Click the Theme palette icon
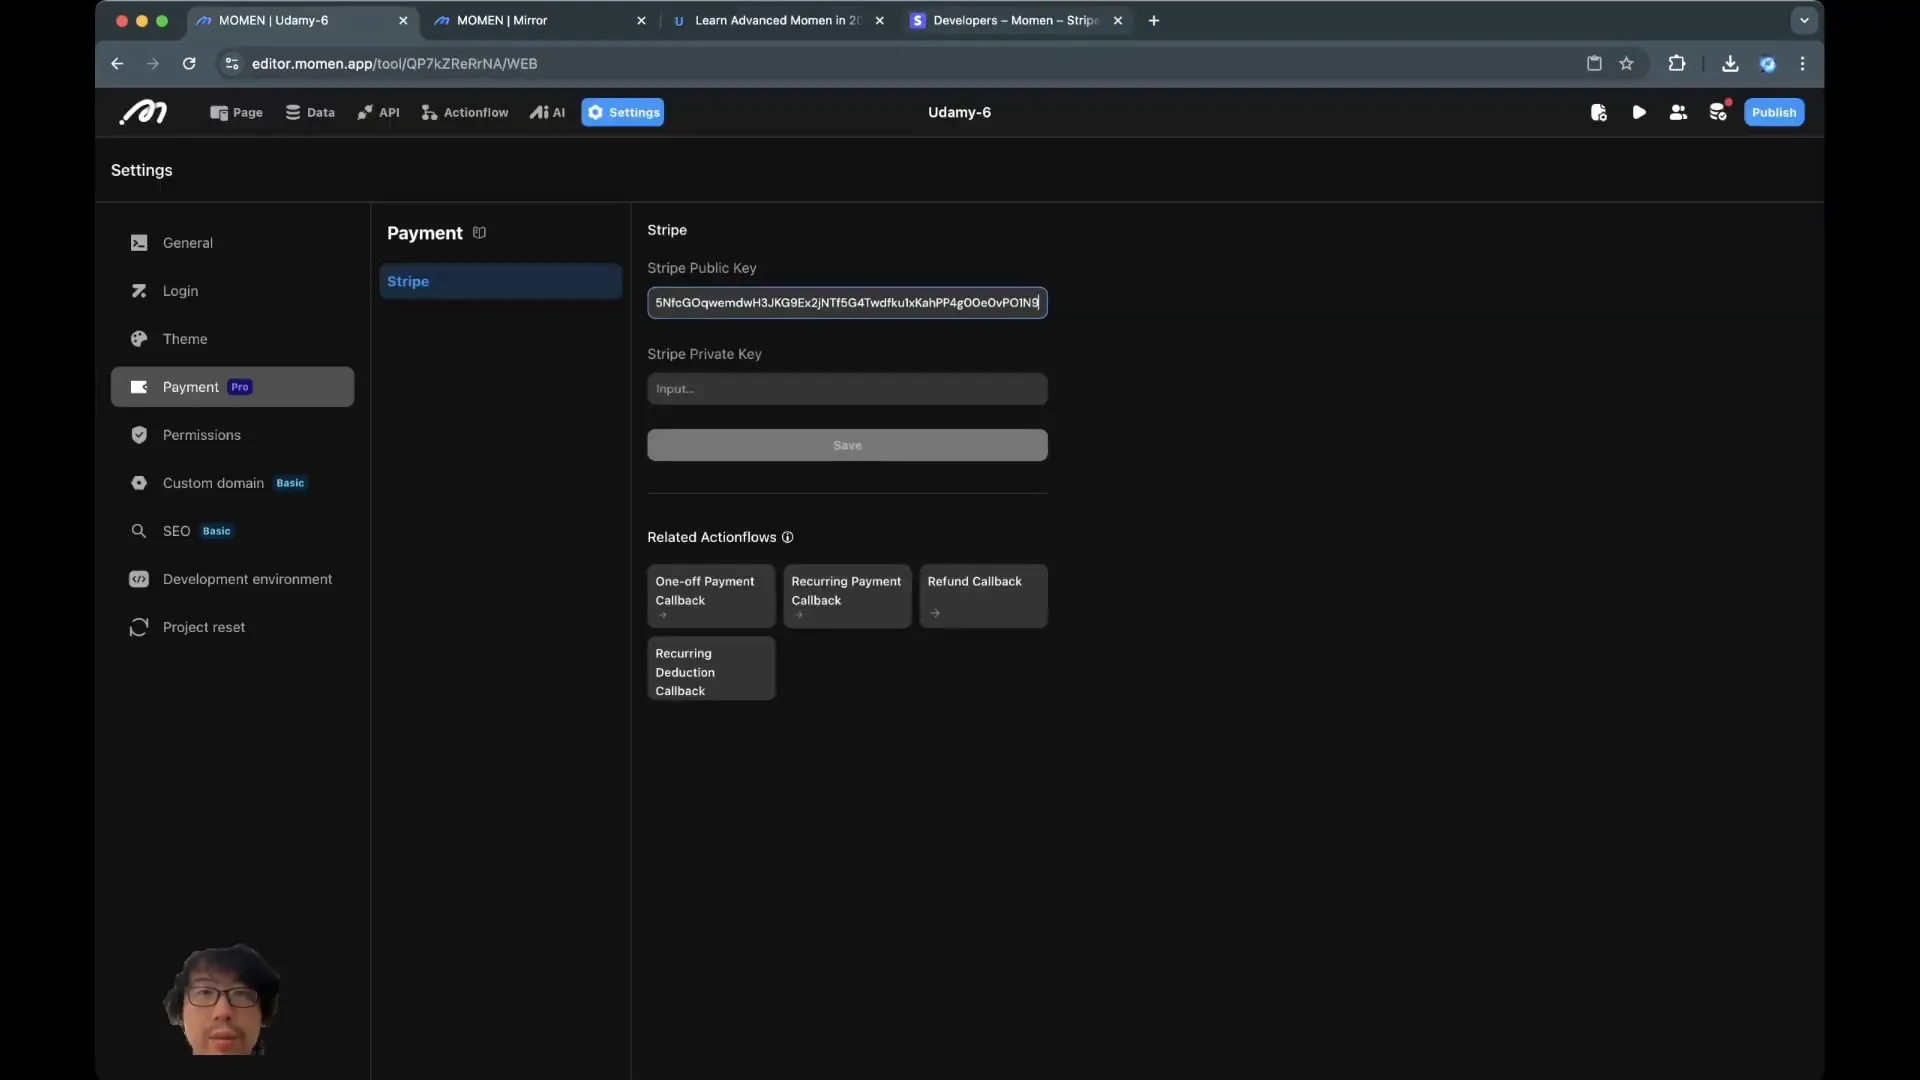 139,339
